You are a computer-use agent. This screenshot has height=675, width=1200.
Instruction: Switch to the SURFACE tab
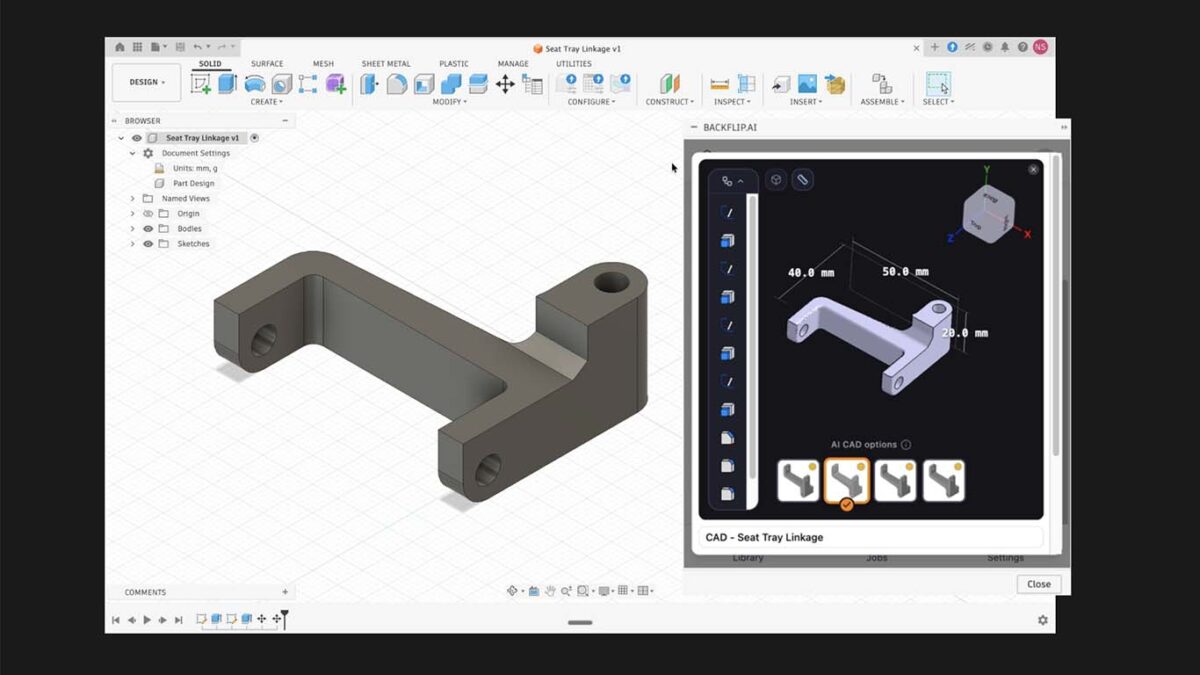coord(267,64)
